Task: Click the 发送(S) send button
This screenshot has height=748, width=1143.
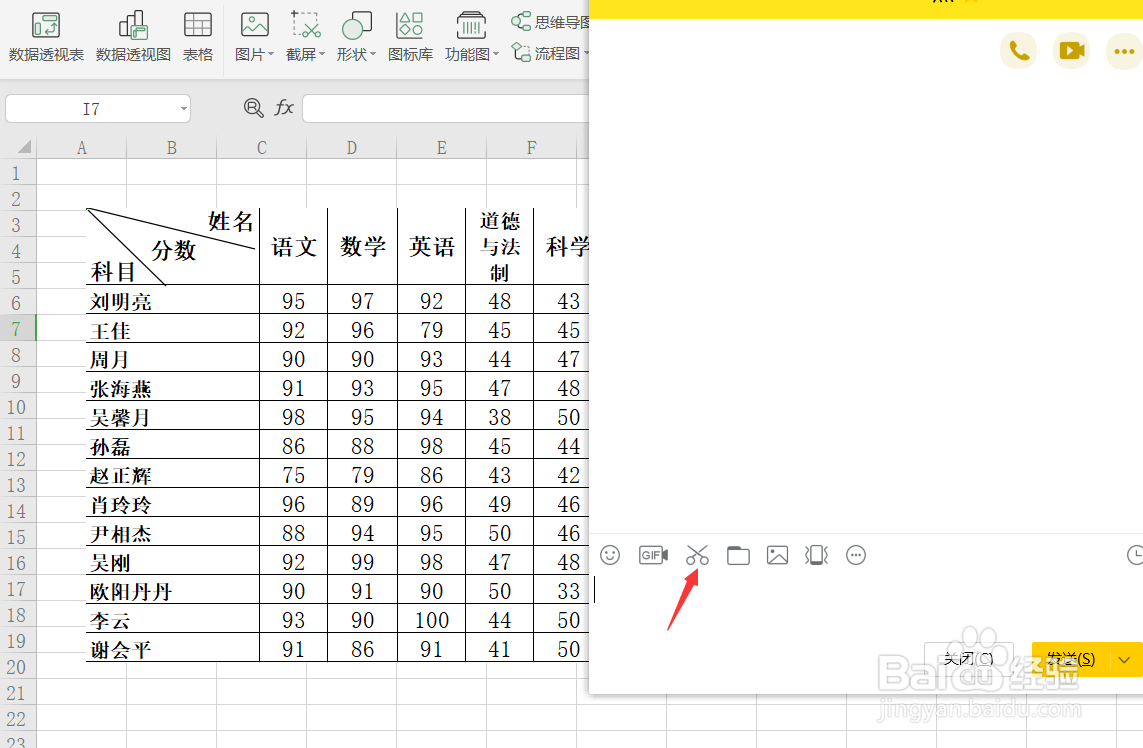Action: click(x=1071, y=660)
